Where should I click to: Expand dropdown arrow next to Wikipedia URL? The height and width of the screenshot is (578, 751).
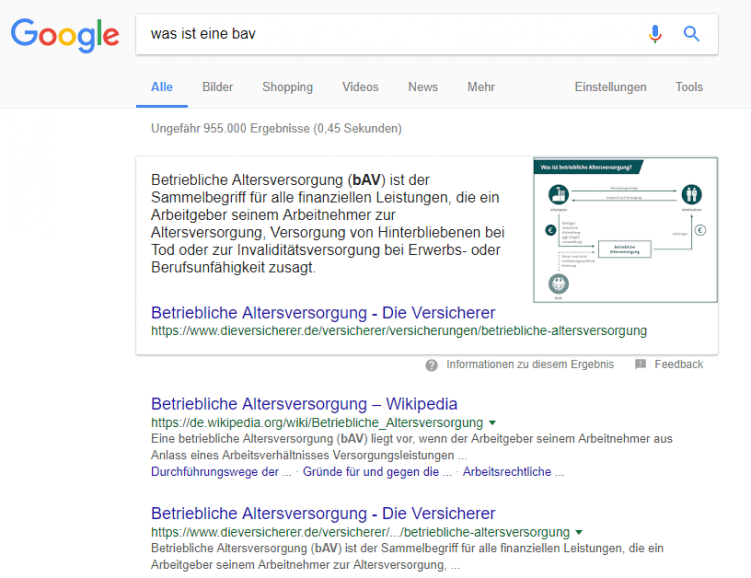pos(492,423)
